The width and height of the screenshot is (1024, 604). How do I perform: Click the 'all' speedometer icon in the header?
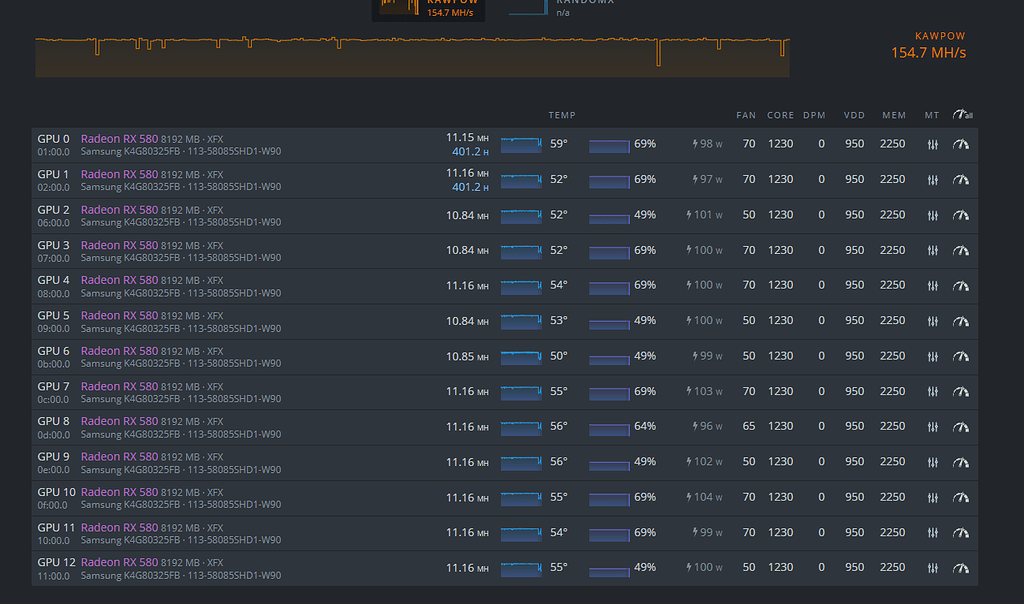961,115
